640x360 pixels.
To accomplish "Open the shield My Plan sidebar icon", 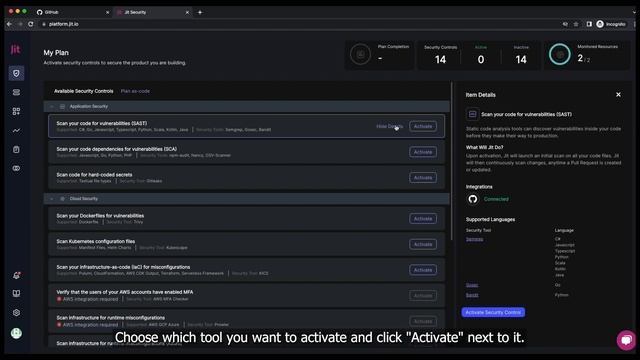I will coord(16,73).
